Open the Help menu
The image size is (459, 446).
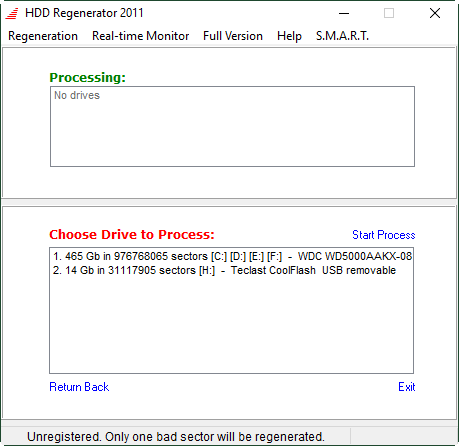[x=289, y=36]
